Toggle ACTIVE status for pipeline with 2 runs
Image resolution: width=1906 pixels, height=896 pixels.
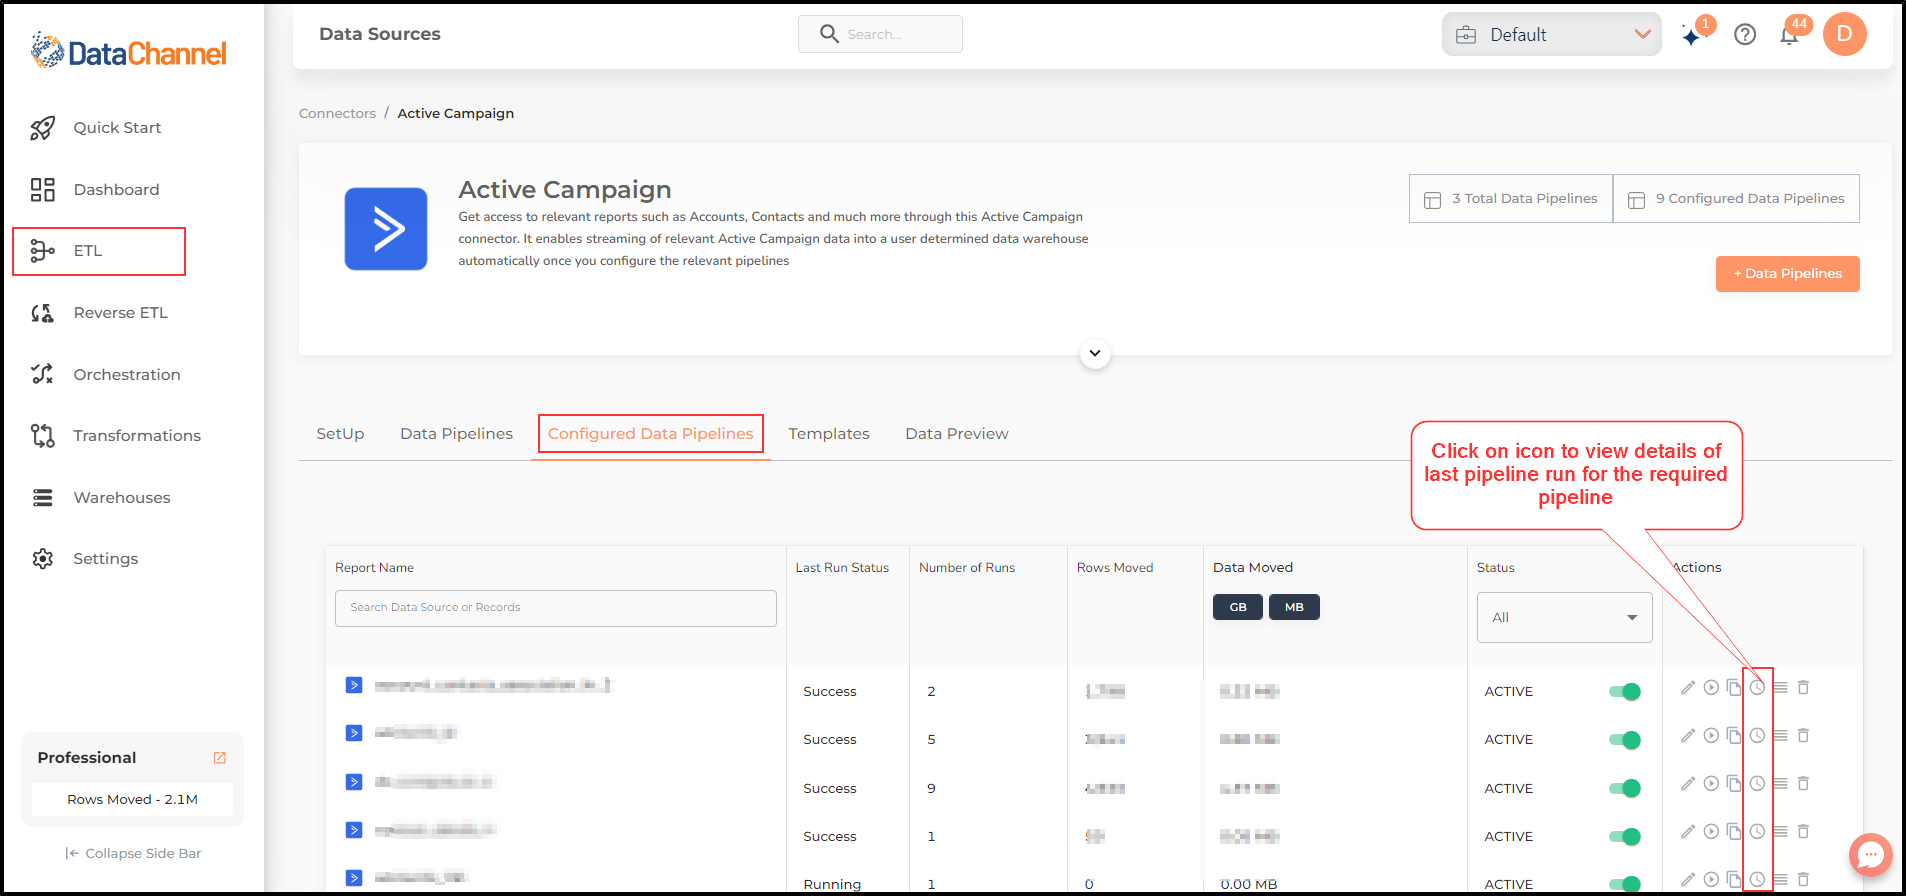[1625, 691]
